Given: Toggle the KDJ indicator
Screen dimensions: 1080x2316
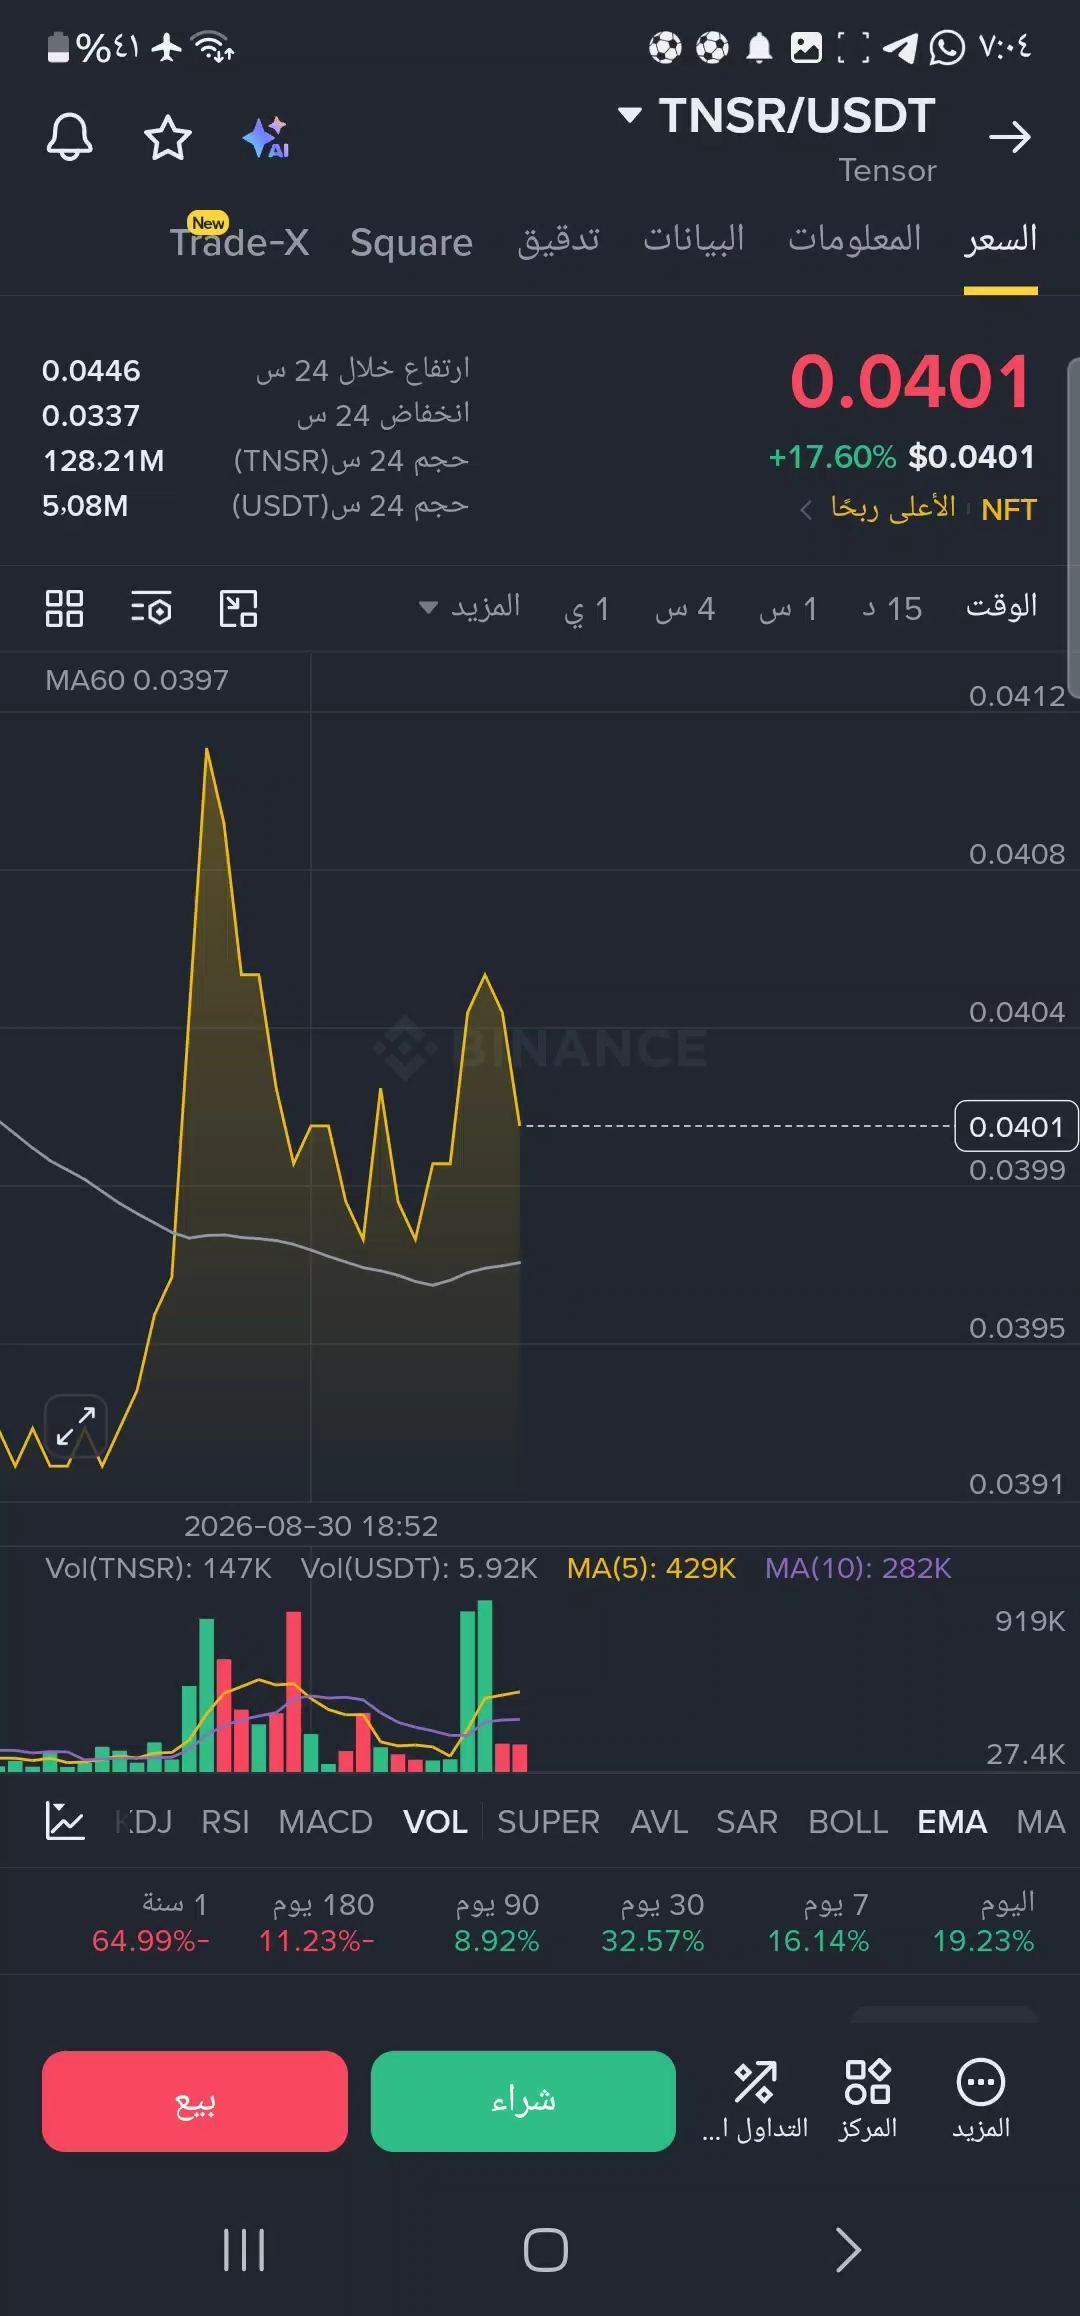Looking at the screenshot, I should (144, 1821).
